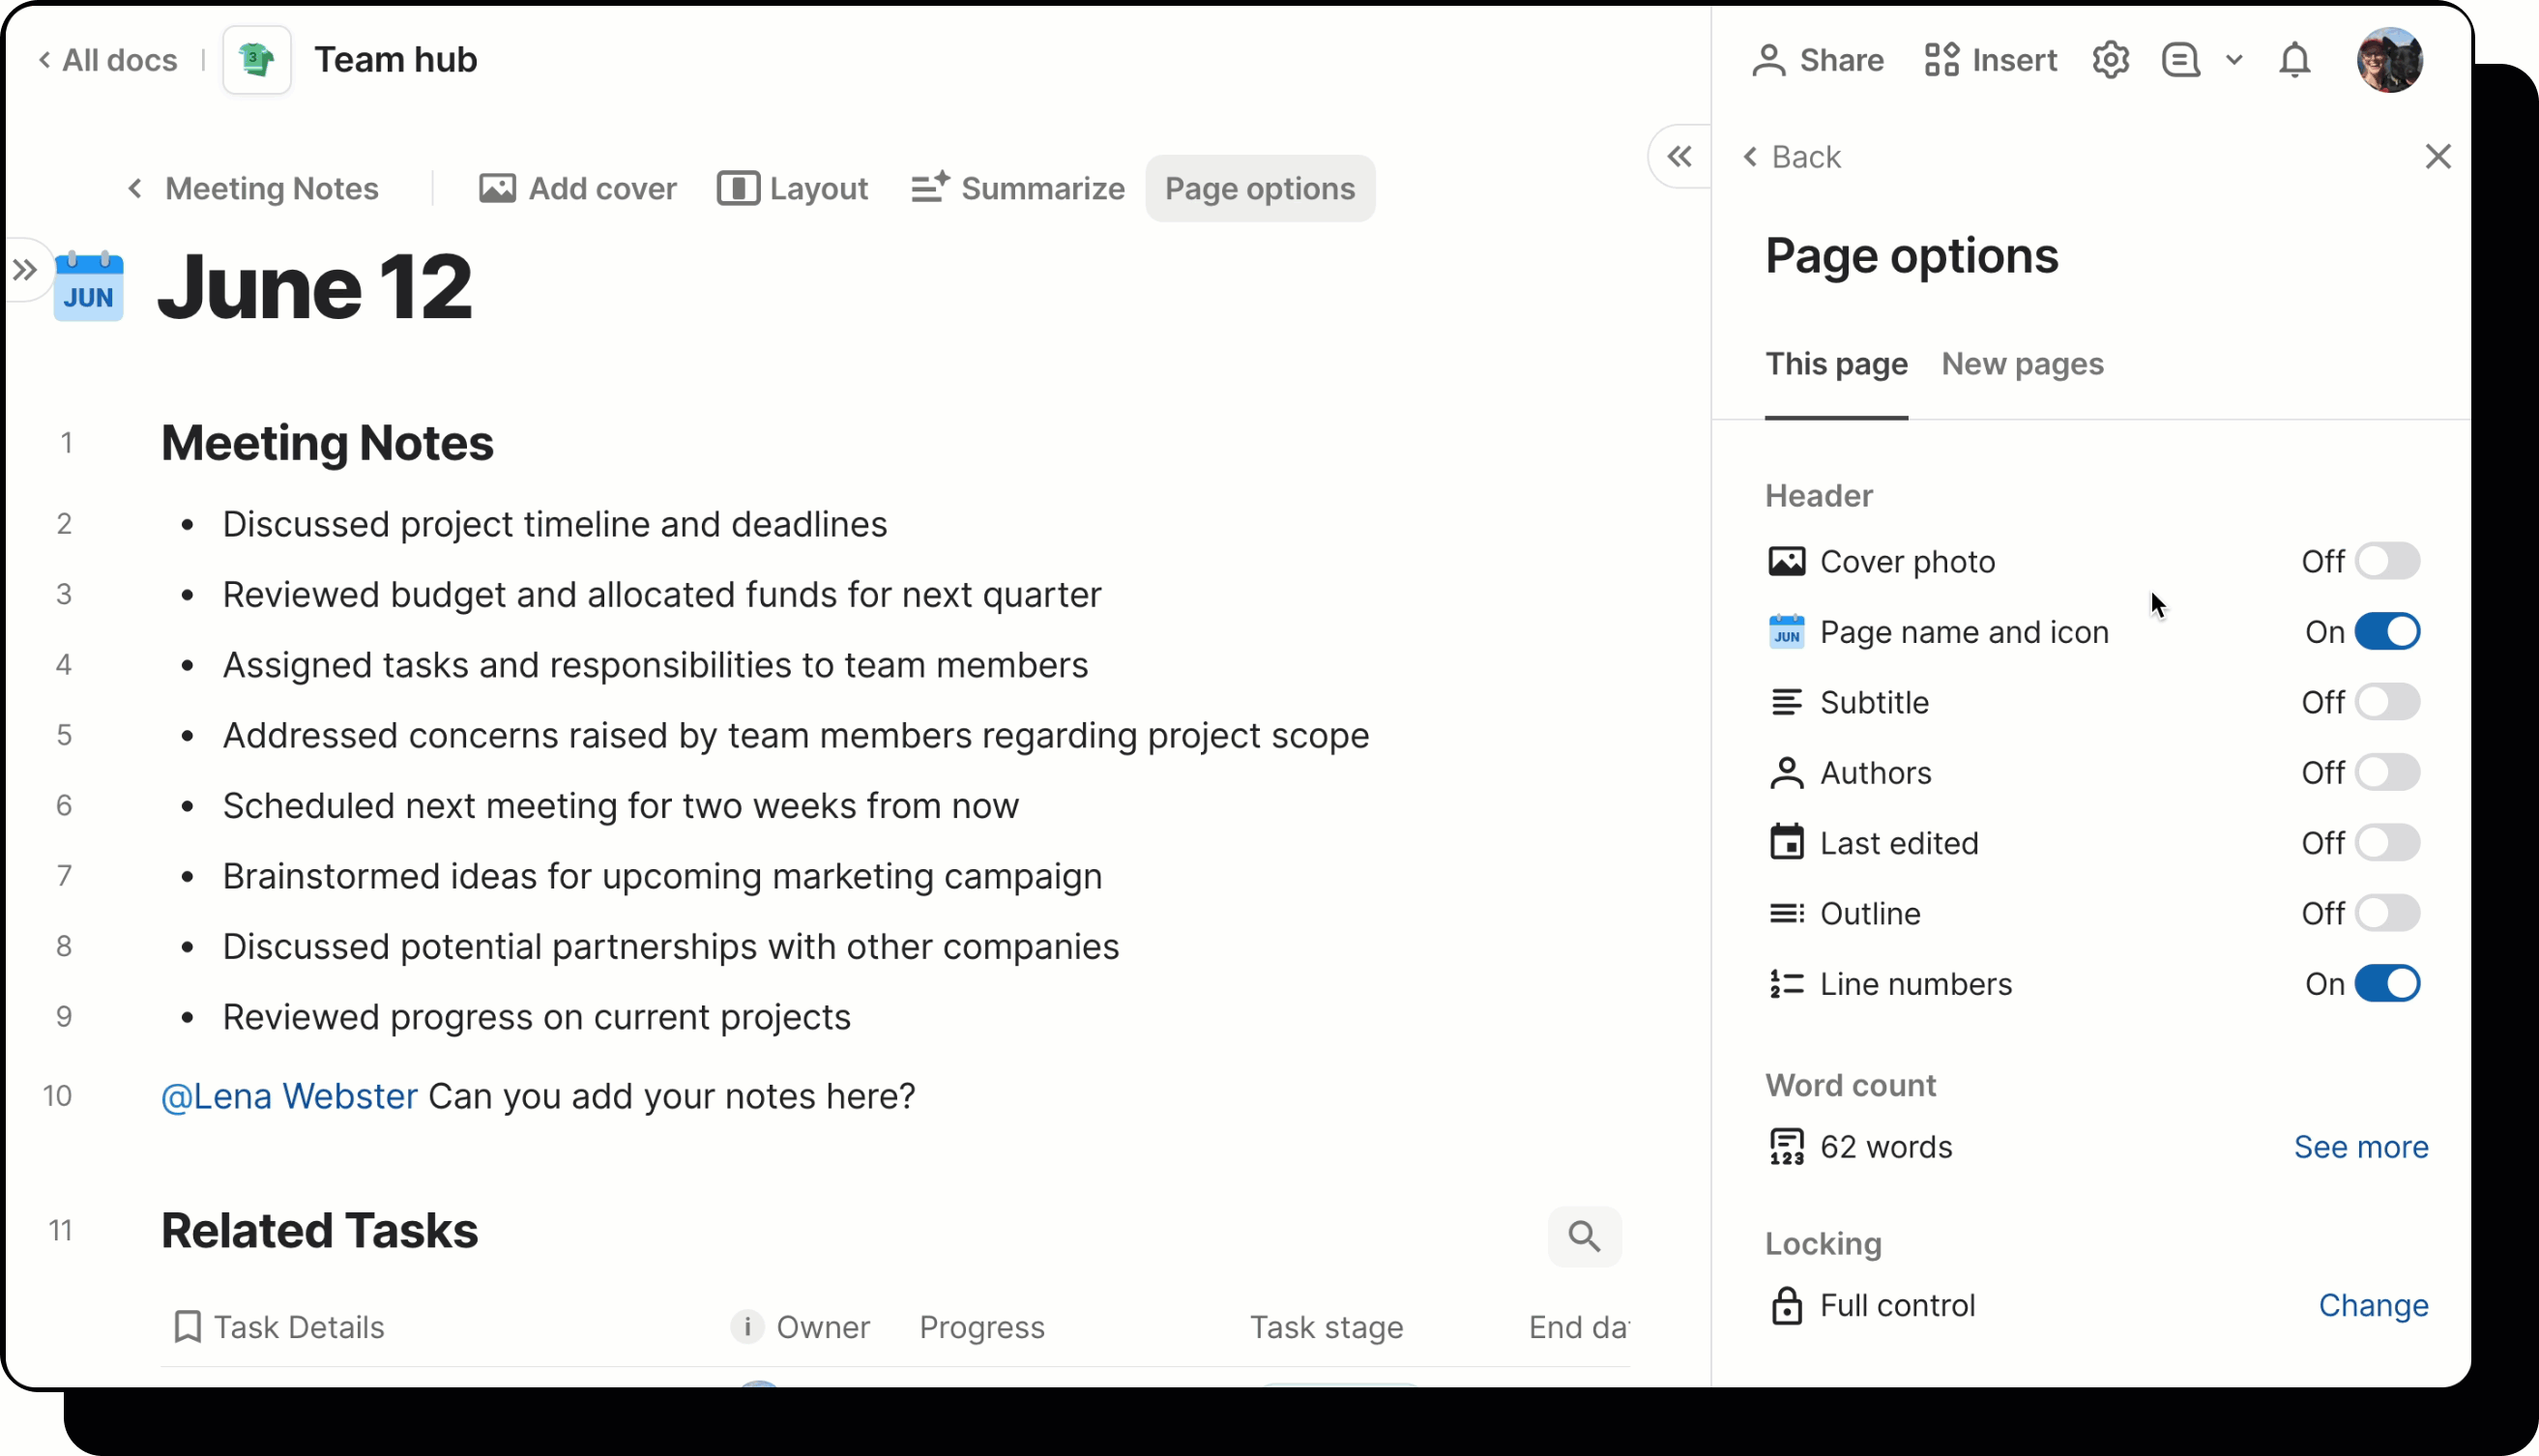Turn on the Cover photo toggle
The width and height of the screenshot is (2539, 1456).
pyautogui.click(x=2387, y=561)
